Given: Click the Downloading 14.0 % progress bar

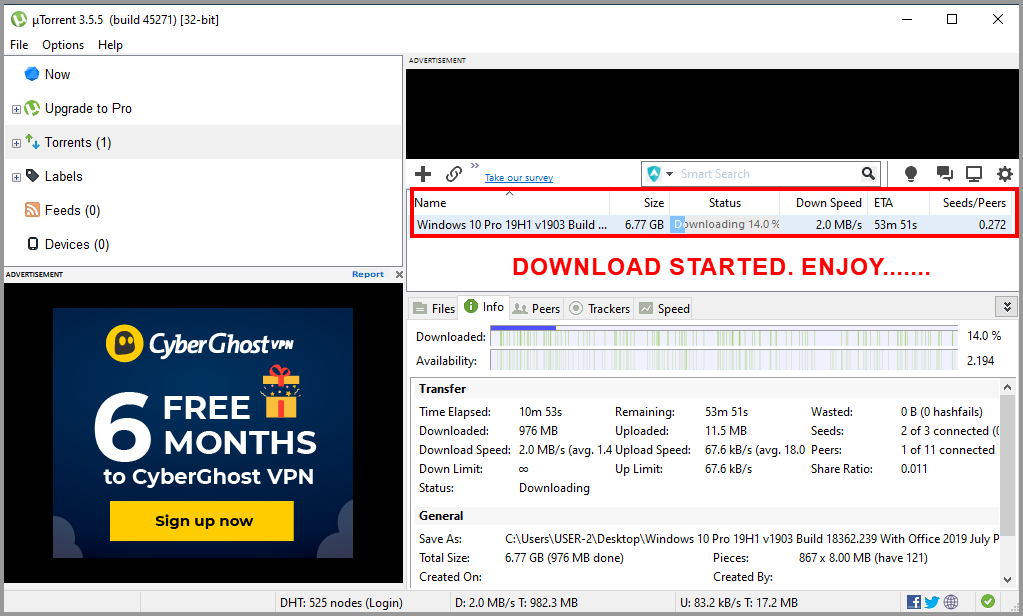Looking at the screenshot, I should pos(725,224).
